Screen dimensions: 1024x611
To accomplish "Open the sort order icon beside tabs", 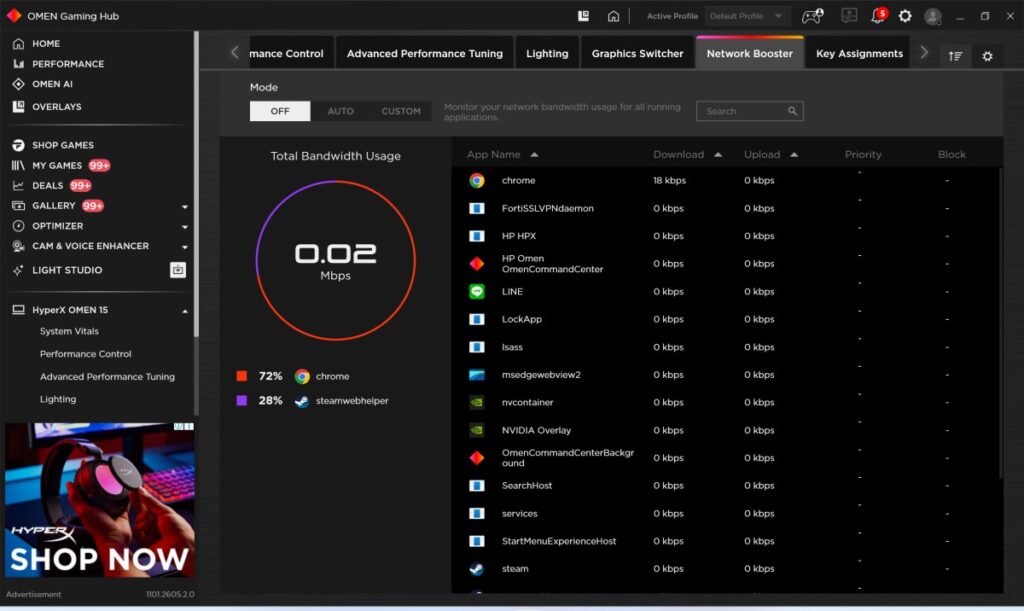I will click(x=955, y=56).
